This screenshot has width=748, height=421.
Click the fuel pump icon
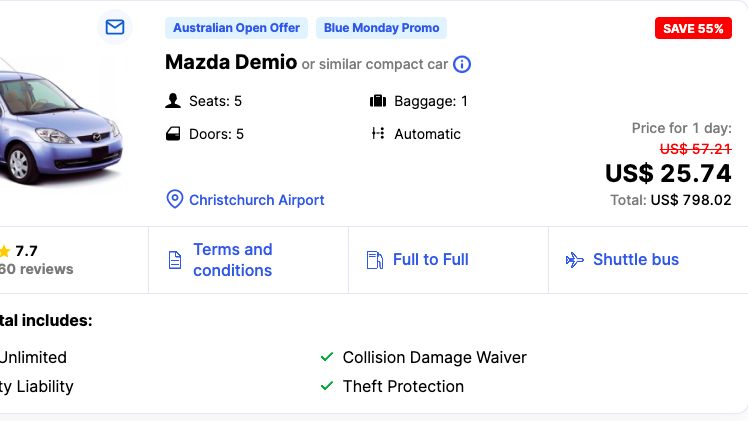pos(375,260)
